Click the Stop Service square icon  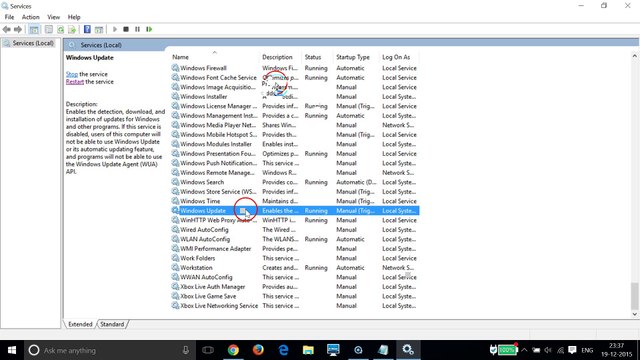click(x=126, y=29)
